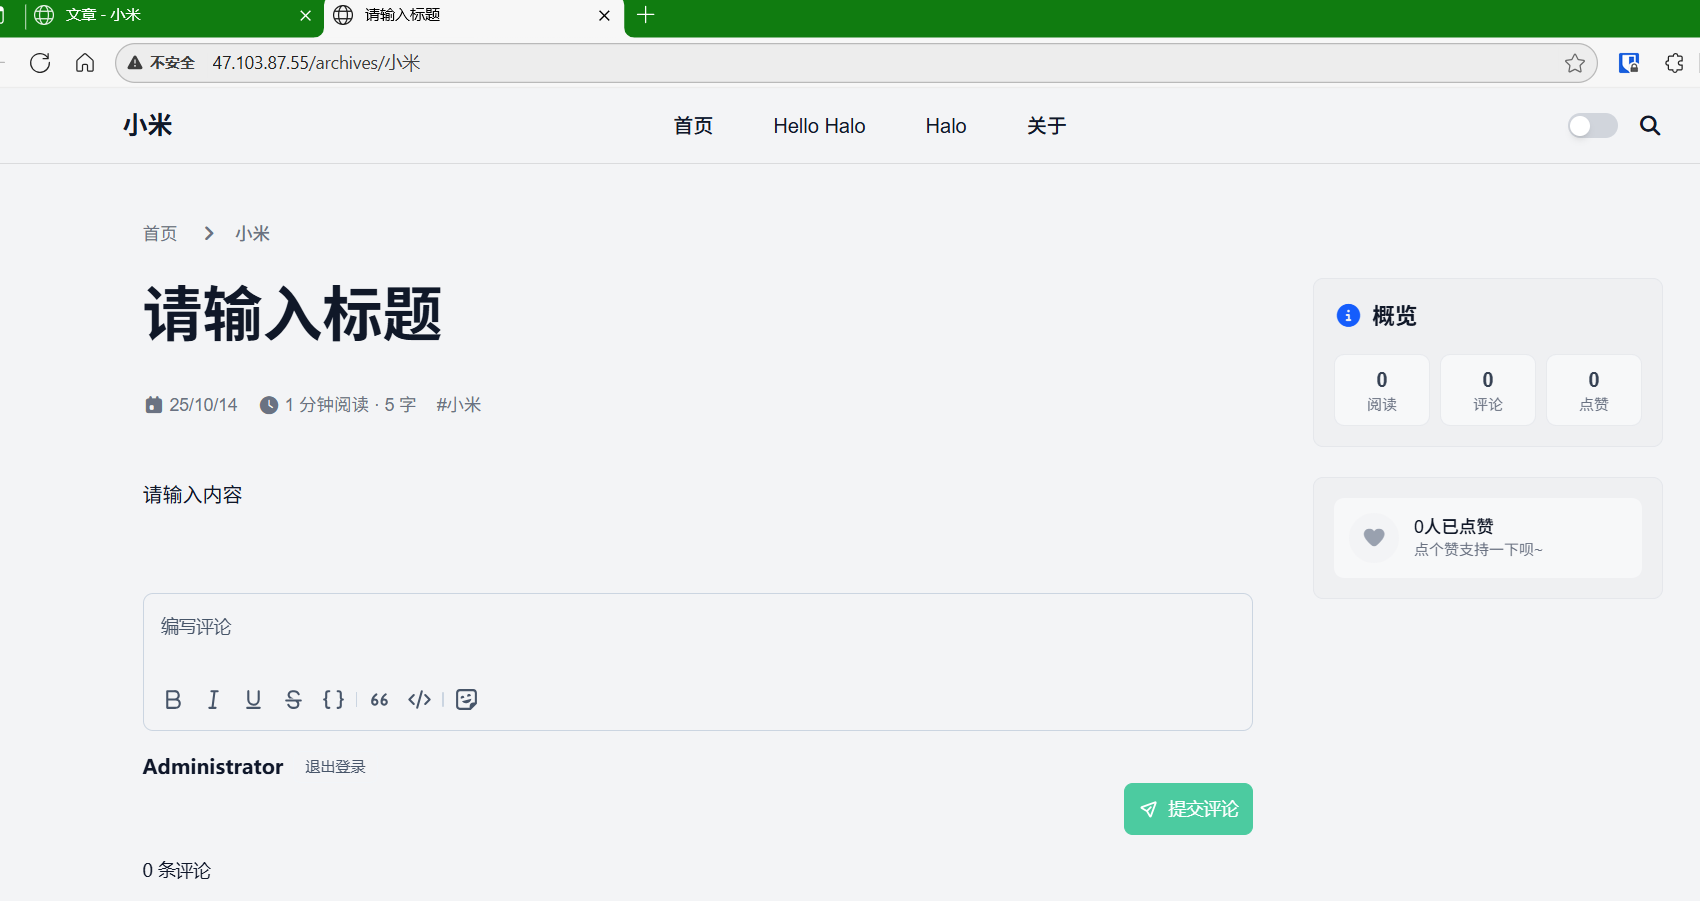Open the #小米 tag link
The height and width of the screenshot is (901, 1700).
point(459,404)
